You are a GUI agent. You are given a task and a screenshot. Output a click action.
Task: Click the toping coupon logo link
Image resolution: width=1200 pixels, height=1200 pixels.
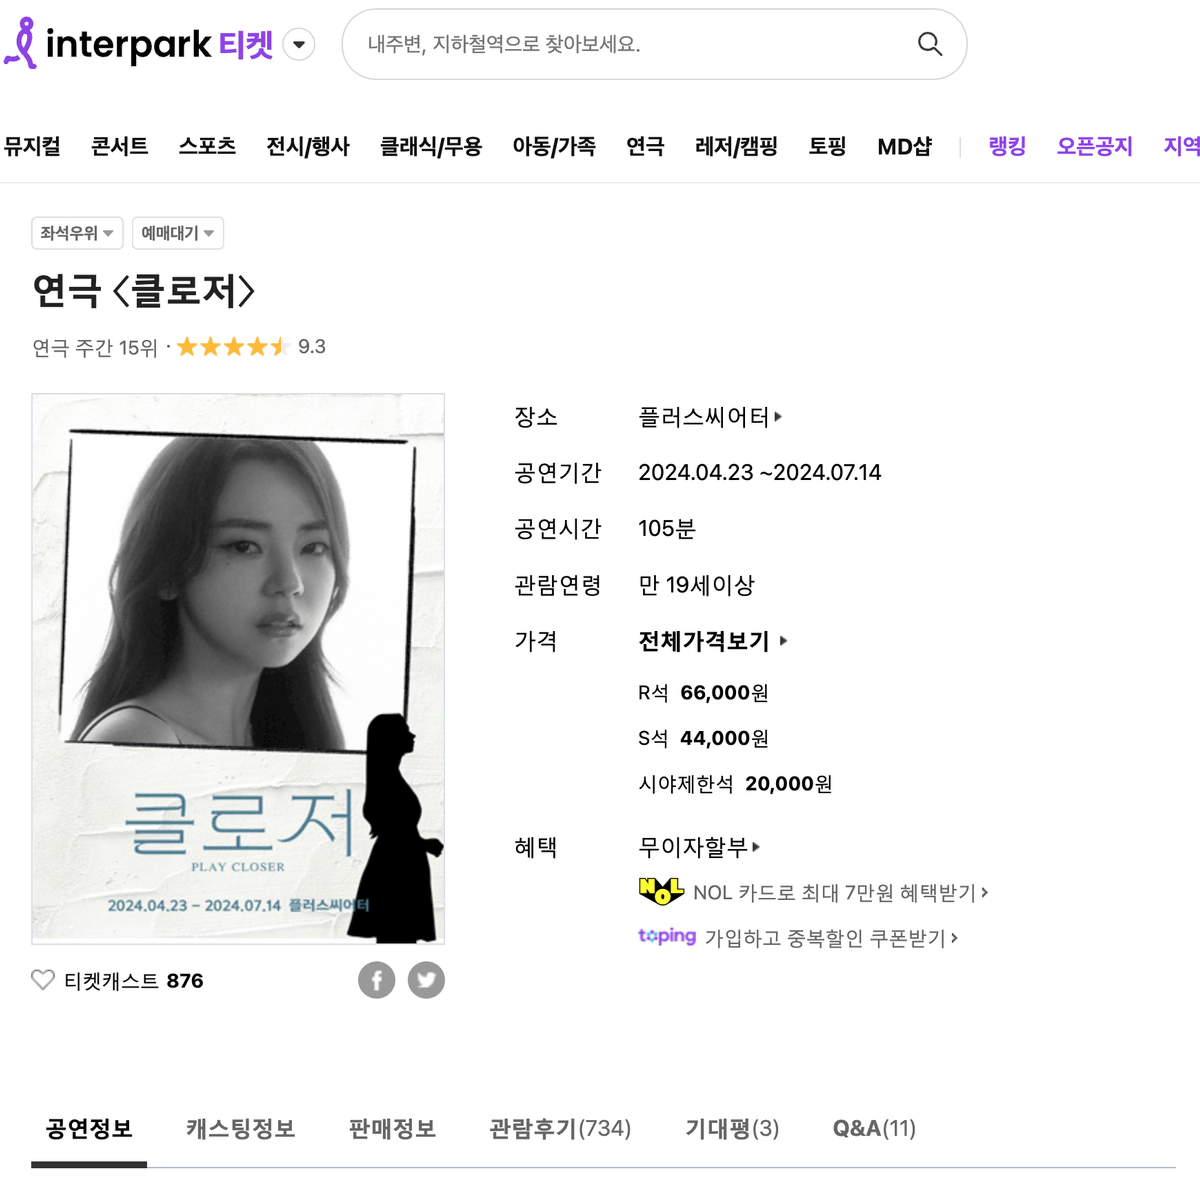pos(667,936)
